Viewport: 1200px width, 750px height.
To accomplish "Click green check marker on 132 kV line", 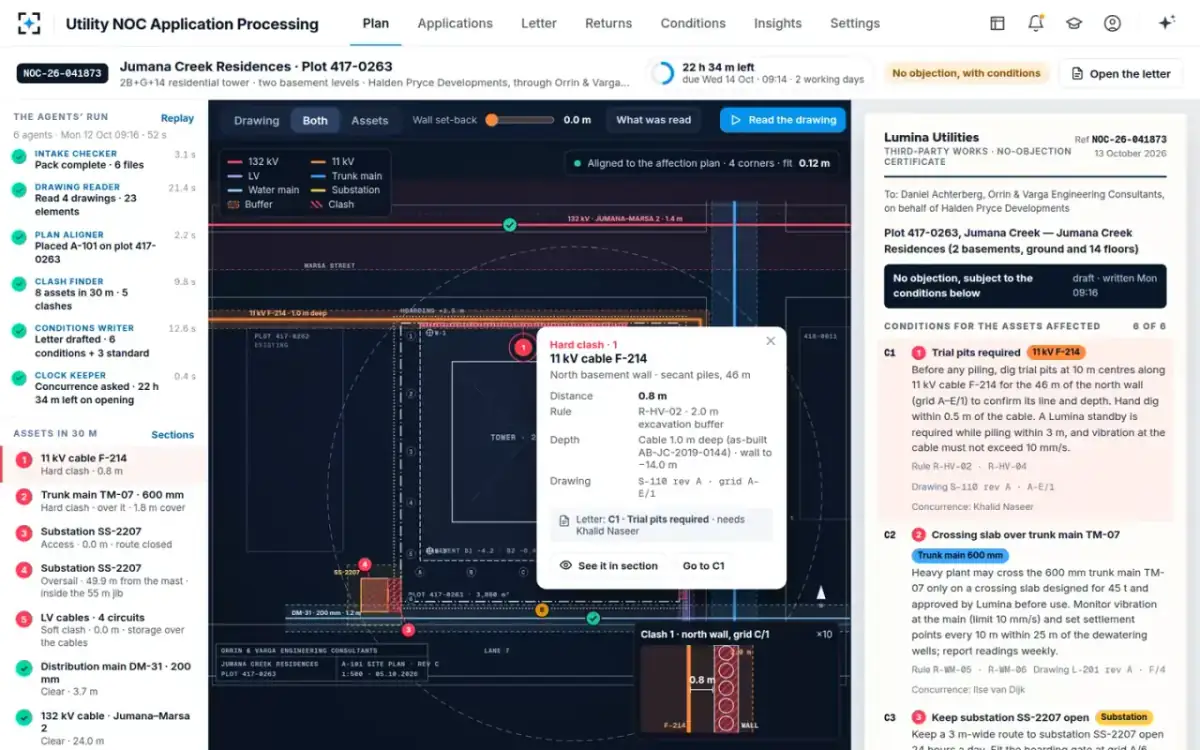I will pyautogui.click(x=510, y=225).
